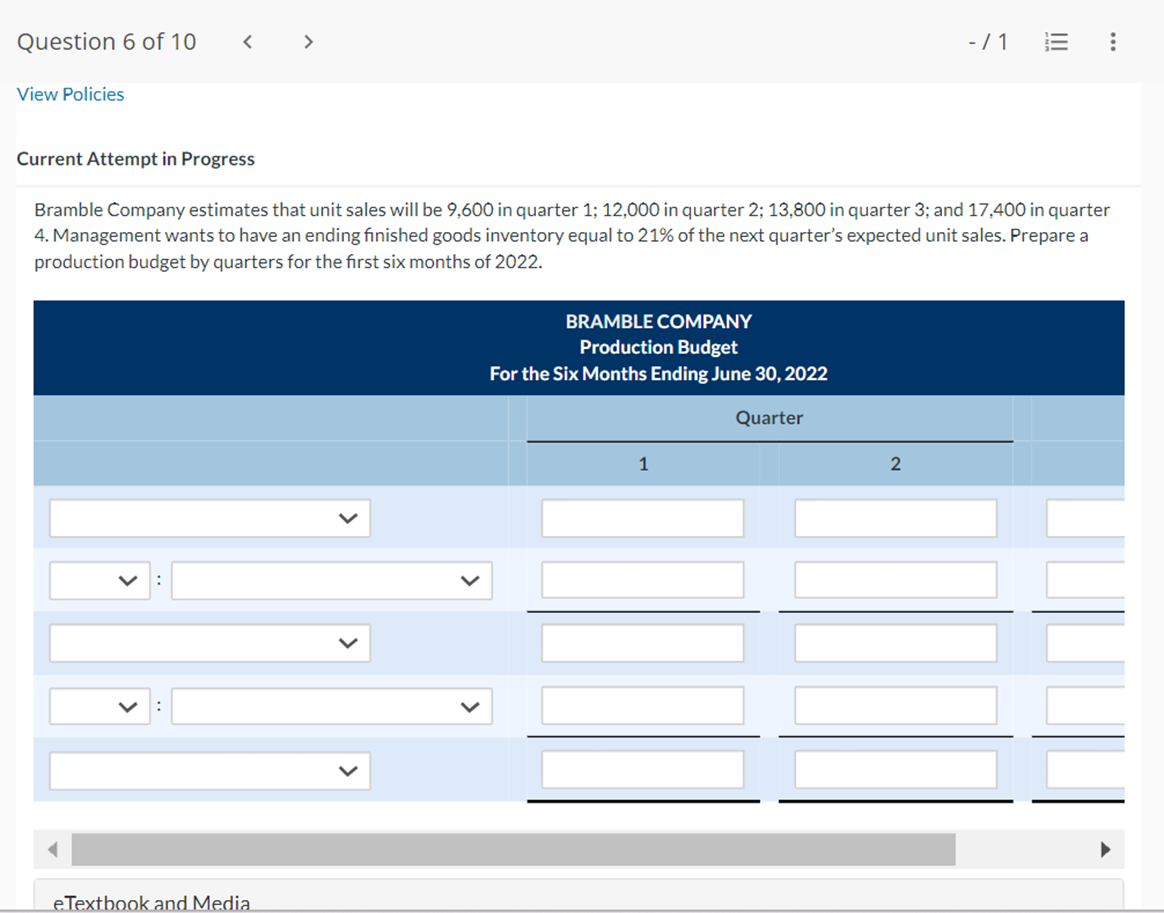This screenshot has height=913, width=1164.
Task: Click Quarter 1 input in third row
Action: coord(643,643)
